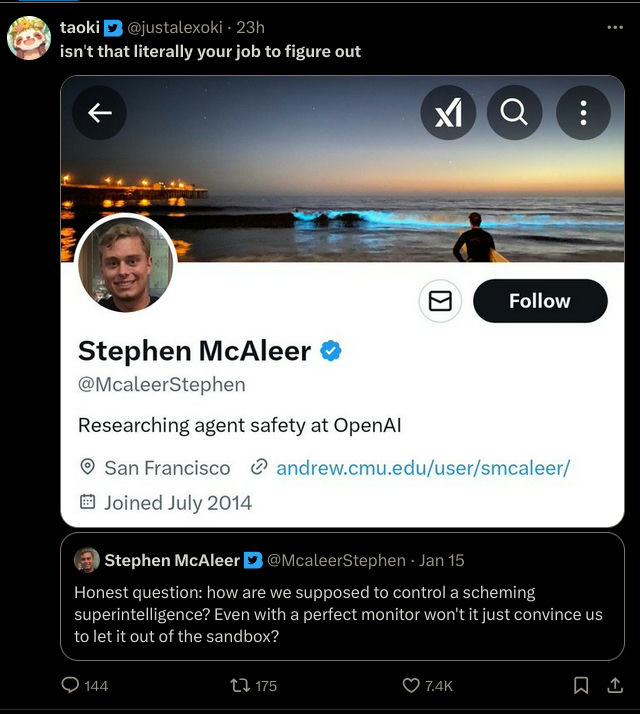Retweet the post showing 175 reposts
Screen dimensions: 640x714
pos(253,685)
